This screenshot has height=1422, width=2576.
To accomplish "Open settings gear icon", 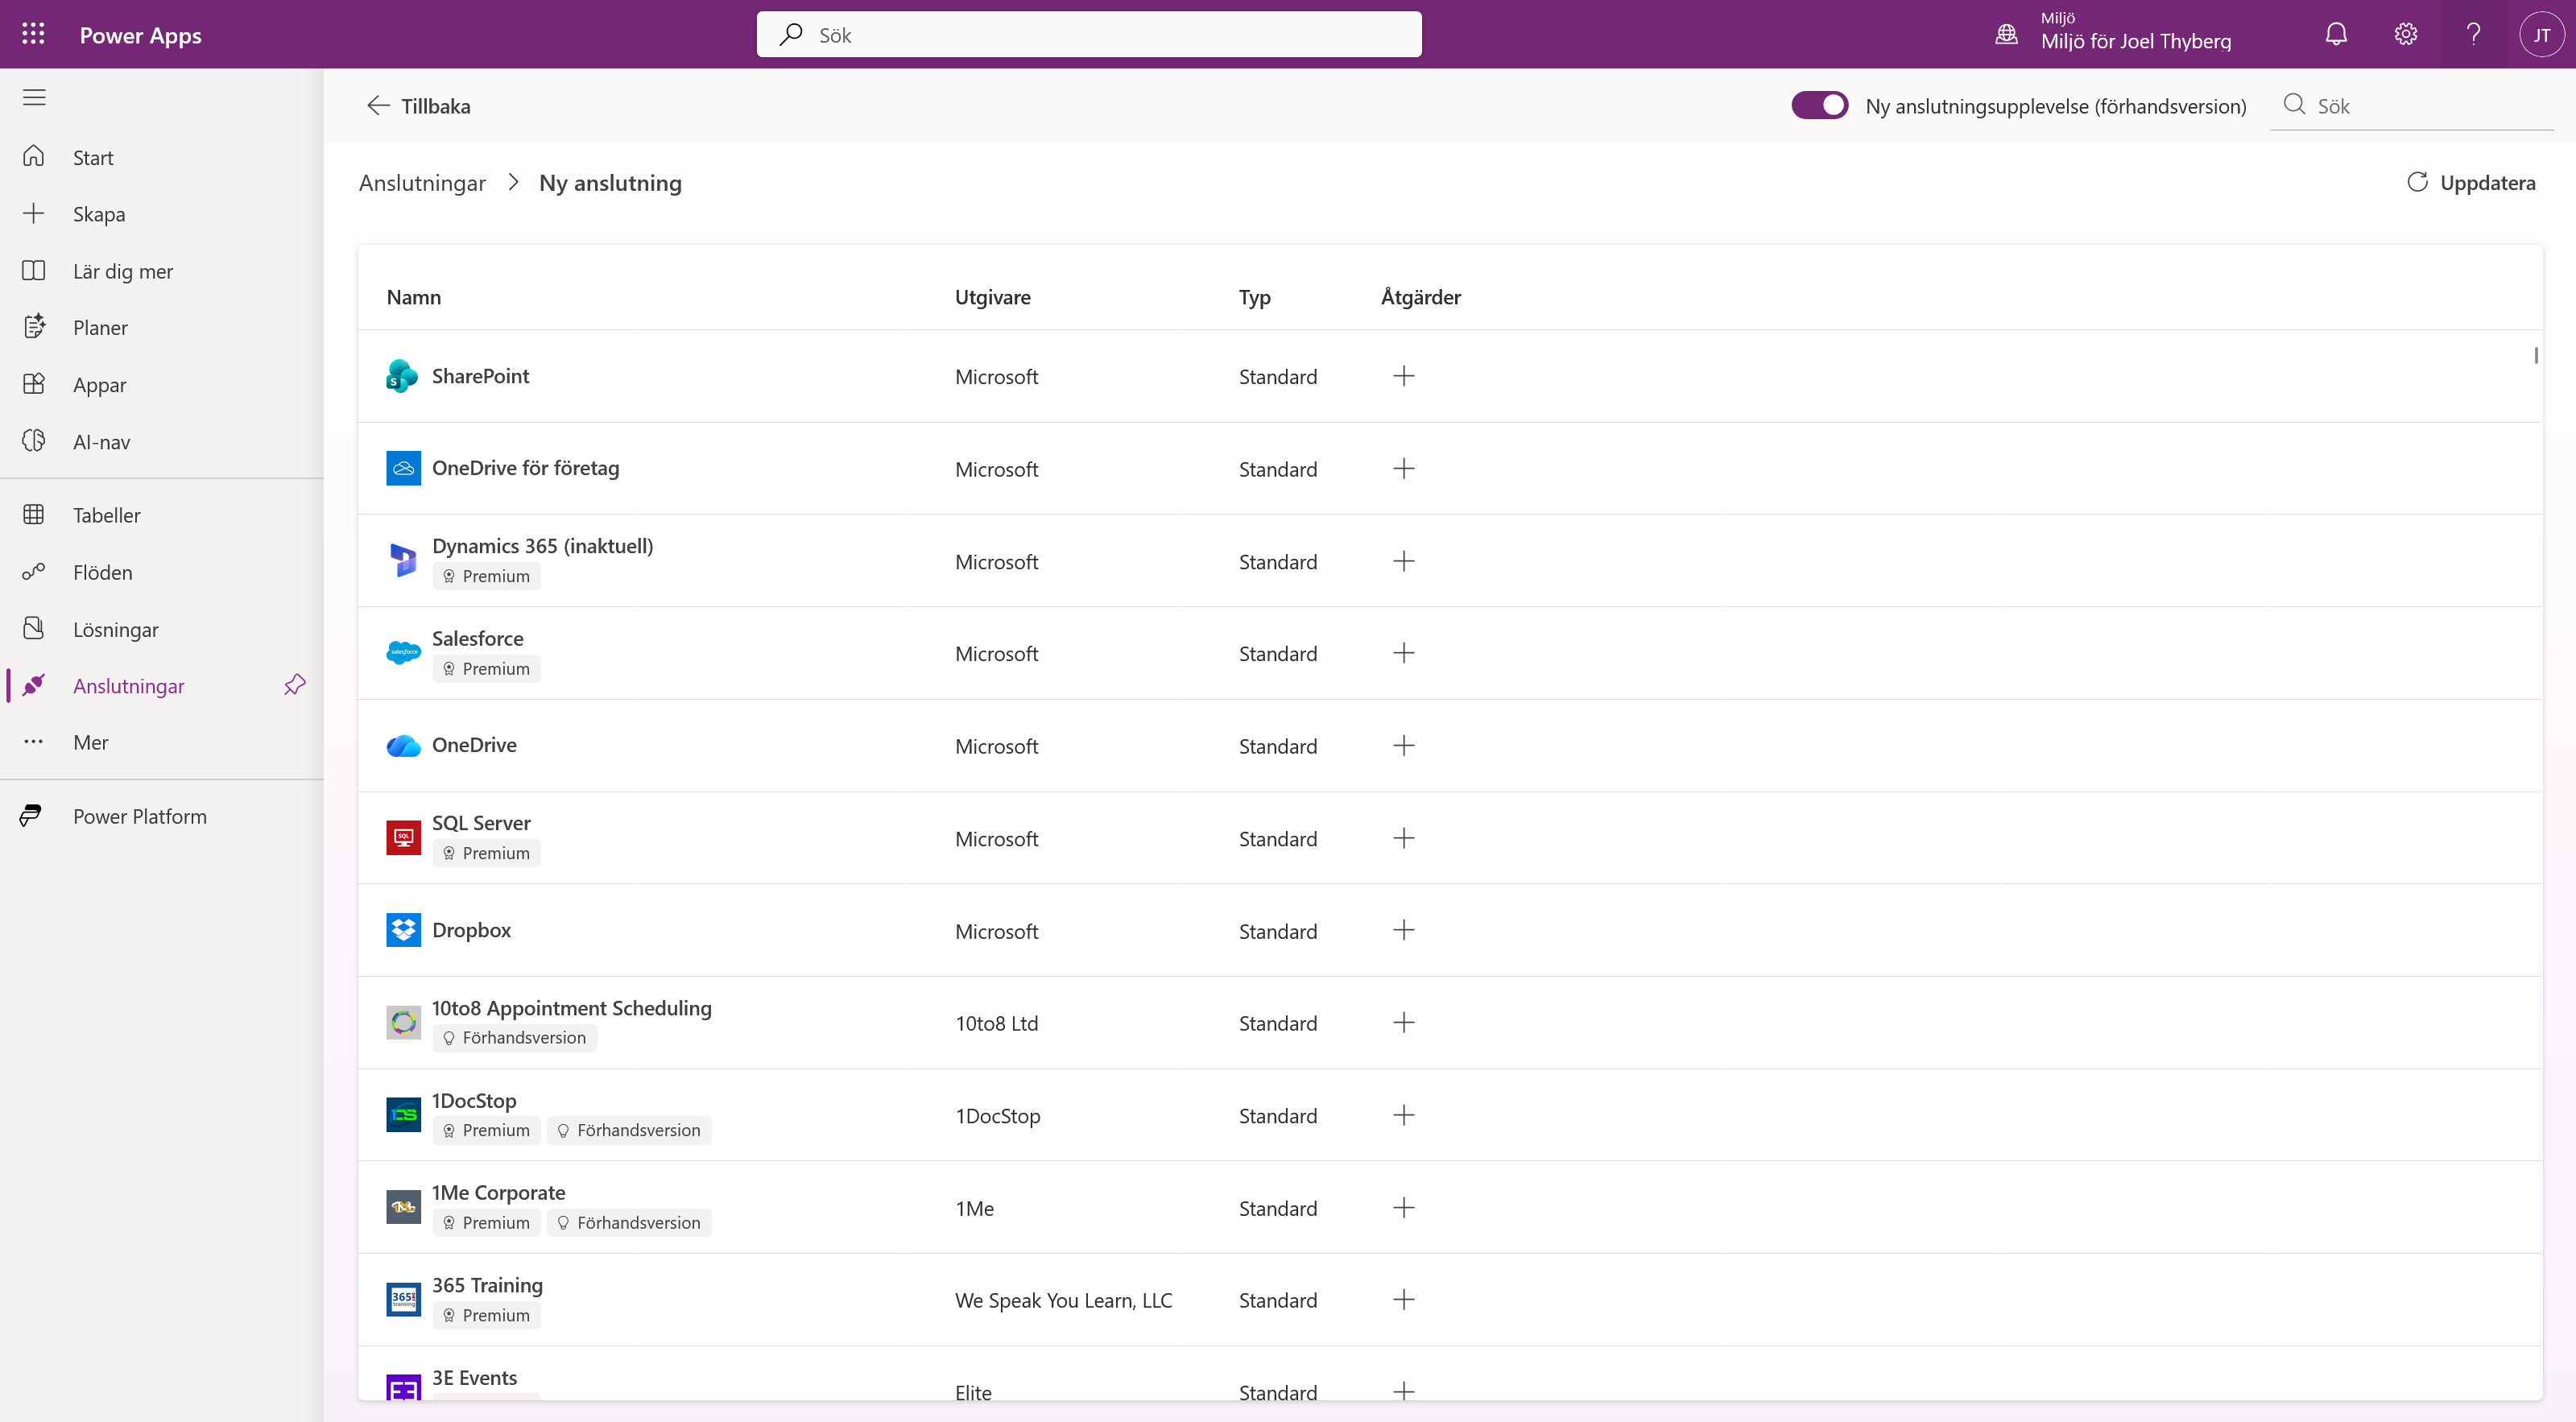I will pos(2405,34).
